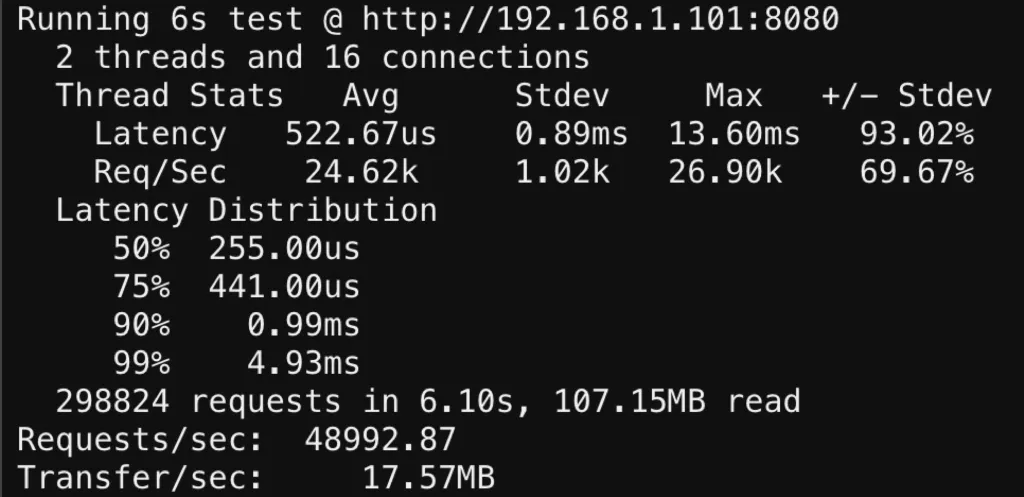Click the total request count 298824

[112, 402]
